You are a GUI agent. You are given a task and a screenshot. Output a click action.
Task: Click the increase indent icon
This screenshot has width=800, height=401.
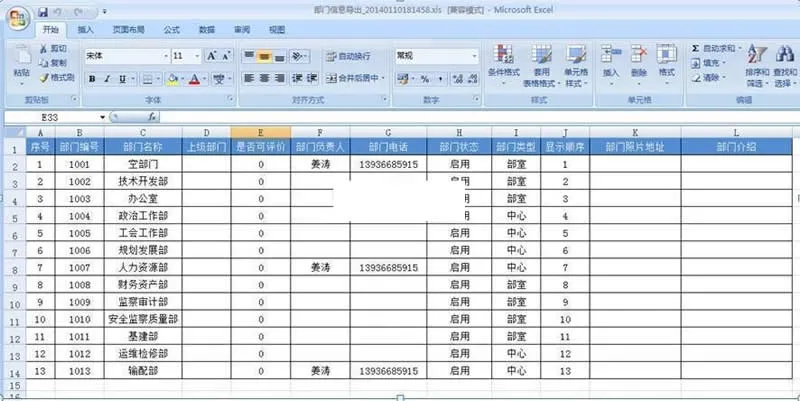click(x=312, y=79)
